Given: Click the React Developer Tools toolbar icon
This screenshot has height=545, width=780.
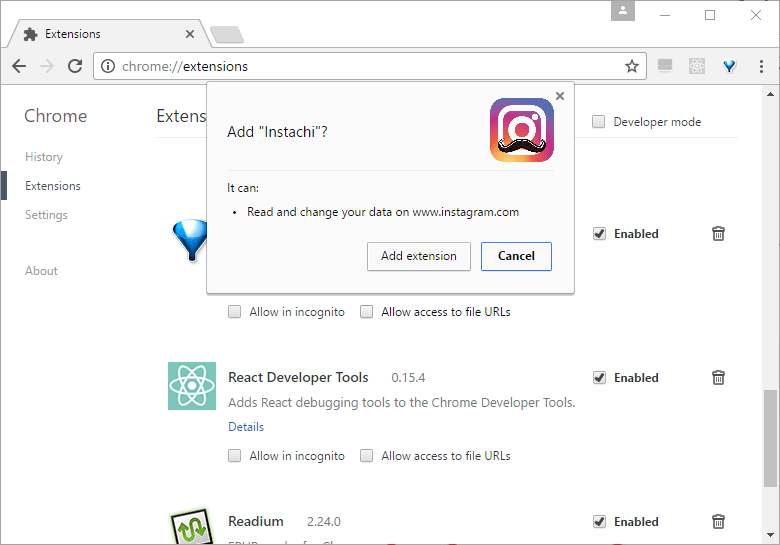Looking at the screenshot, I should pyautogui.click(x=697, y=66).
